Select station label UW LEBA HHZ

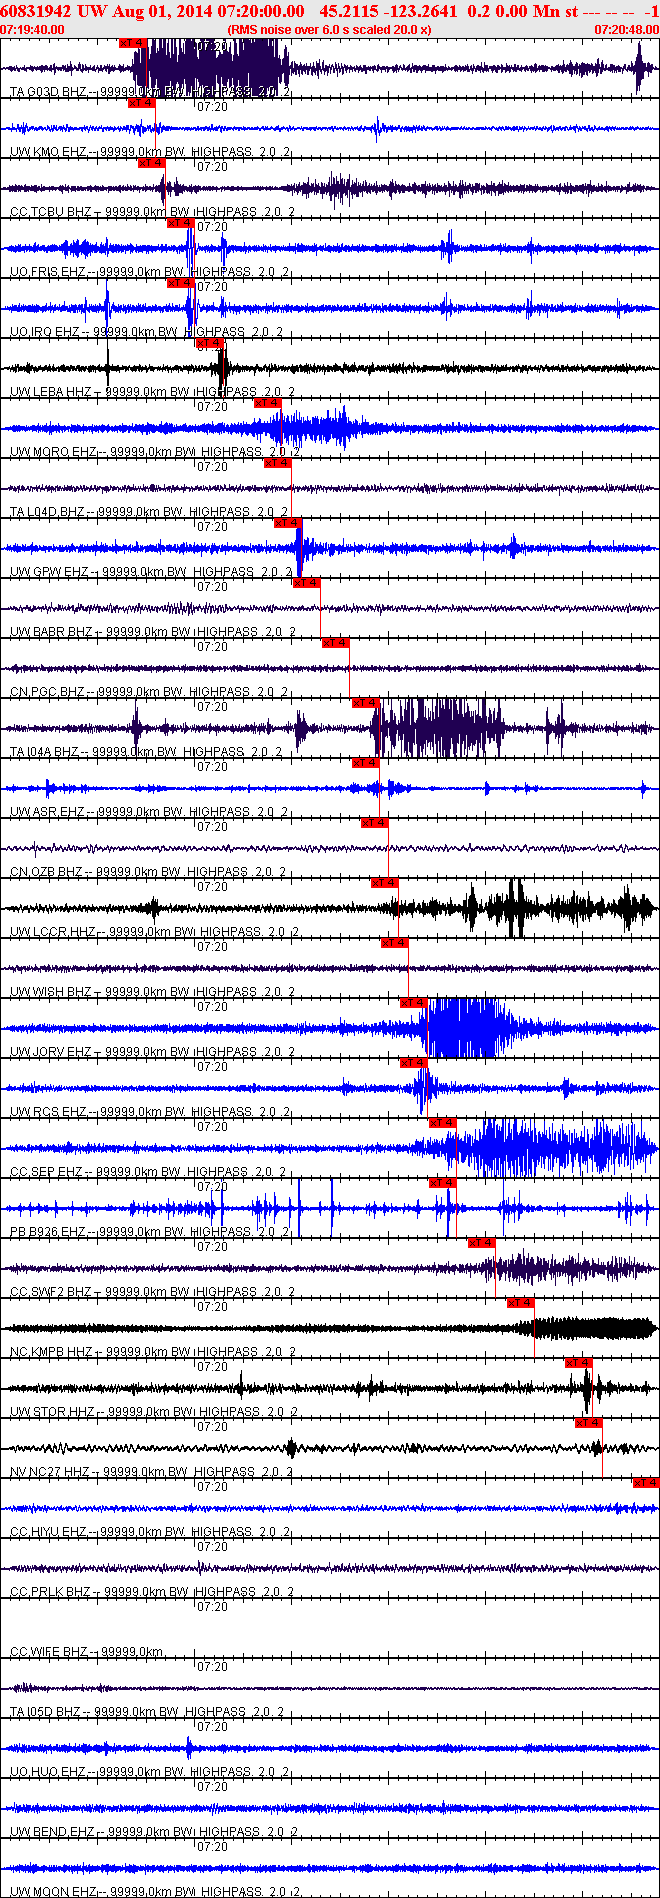(x=51, y=392)
